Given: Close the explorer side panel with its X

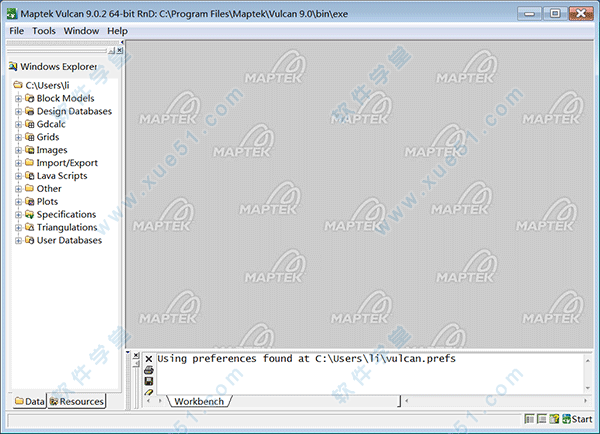Looking at the screenshot, I should click(x=120, y=51).
